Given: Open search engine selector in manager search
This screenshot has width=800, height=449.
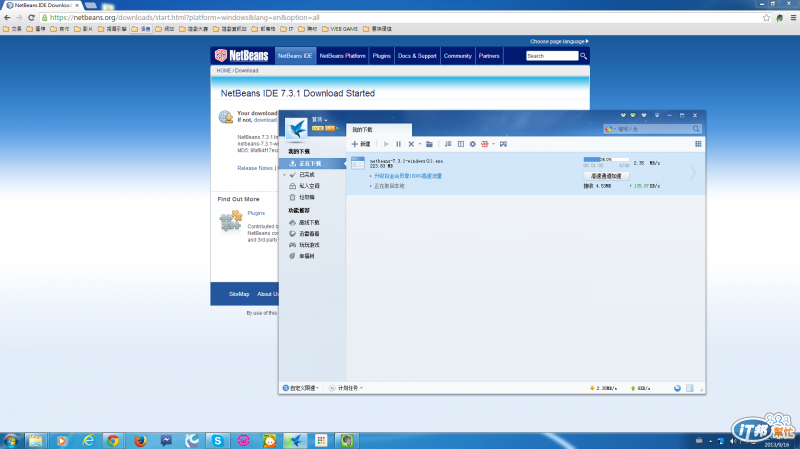Looking at the screenshot, I should (610, 130).
